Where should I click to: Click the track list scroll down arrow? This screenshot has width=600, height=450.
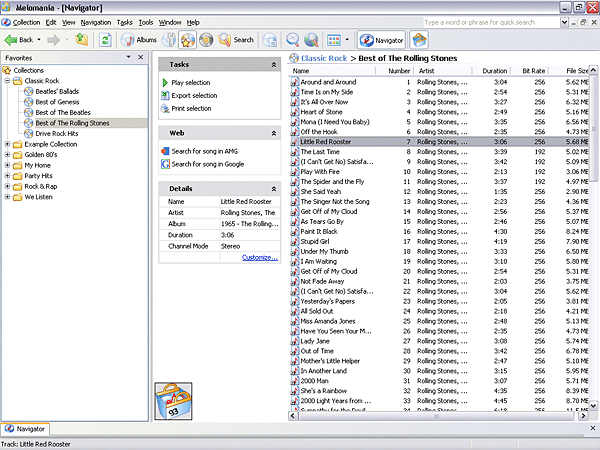pos(593,405)
